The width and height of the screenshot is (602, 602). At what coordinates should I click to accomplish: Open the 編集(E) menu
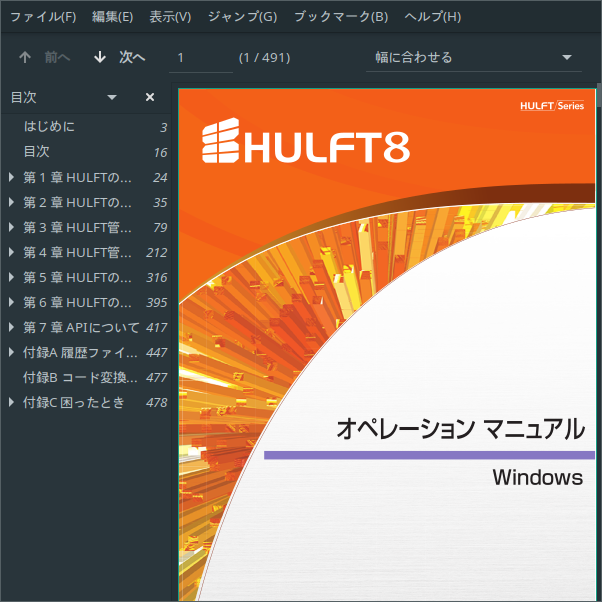(x=112, y=17)
